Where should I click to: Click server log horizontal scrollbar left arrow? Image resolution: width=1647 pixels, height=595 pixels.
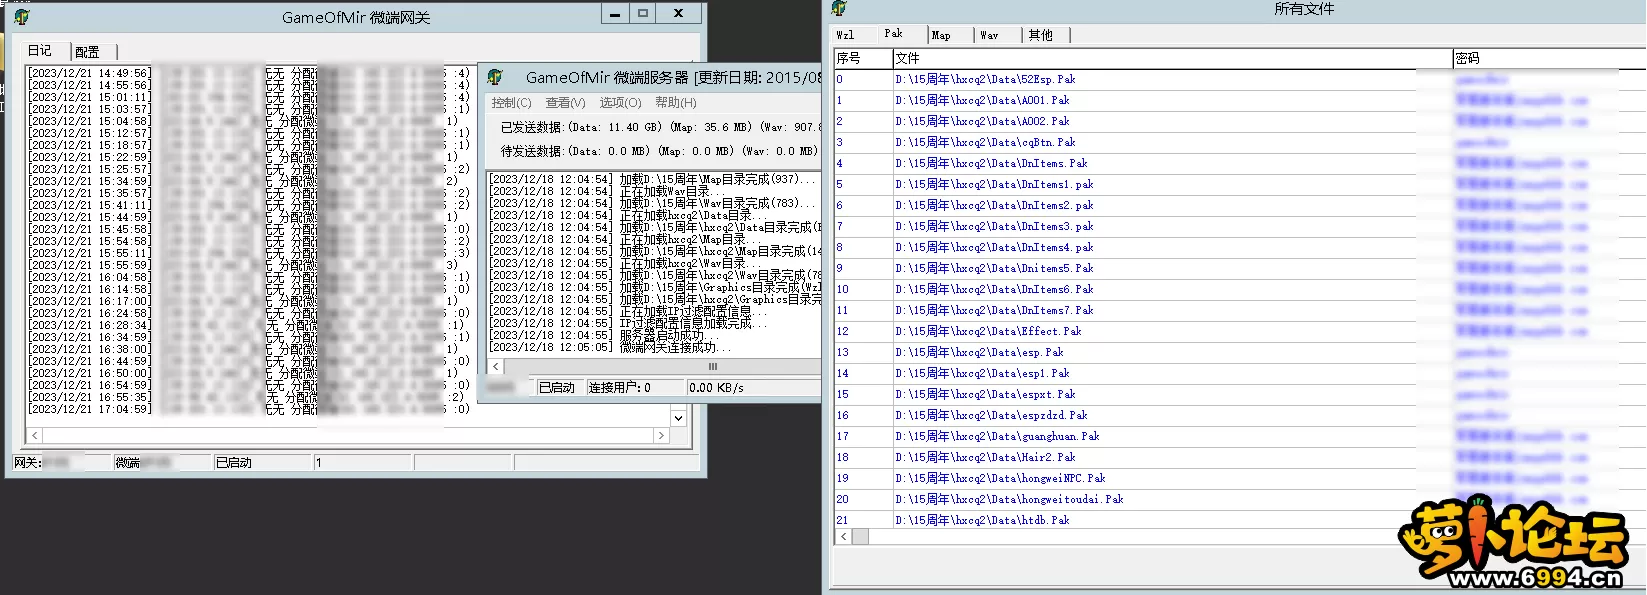click(x=496, y=367)
